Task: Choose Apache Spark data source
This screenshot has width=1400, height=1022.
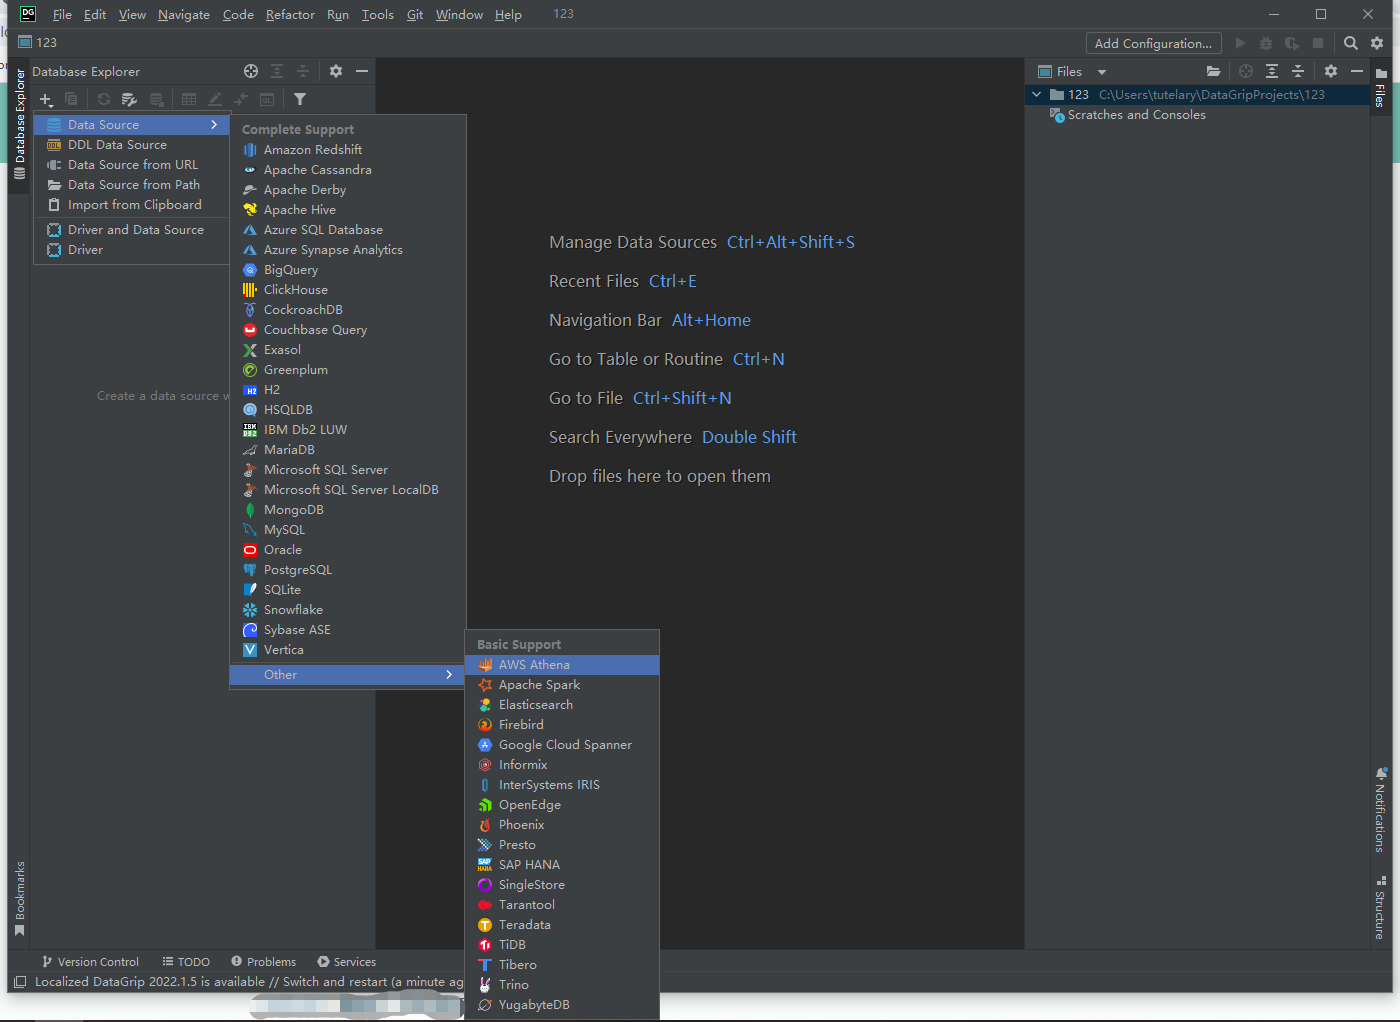Action: pyautogui.click(x=562, y=685)
